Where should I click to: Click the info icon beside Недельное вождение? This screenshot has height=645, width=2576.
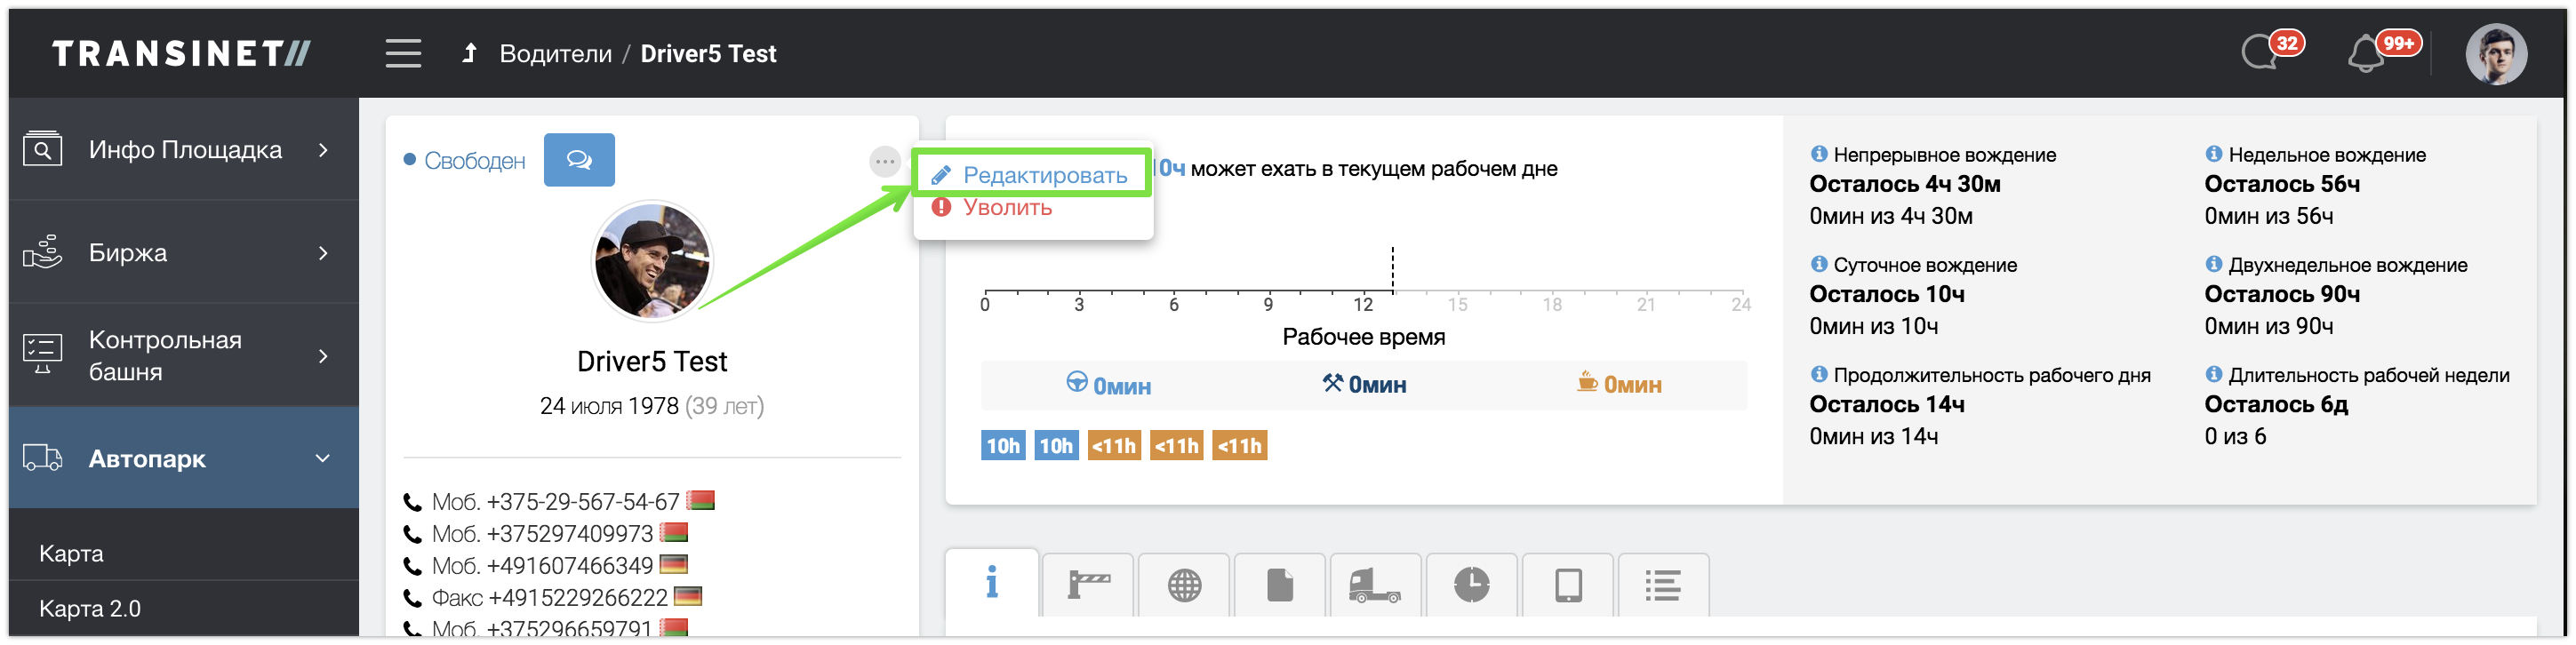(2214, 154)
